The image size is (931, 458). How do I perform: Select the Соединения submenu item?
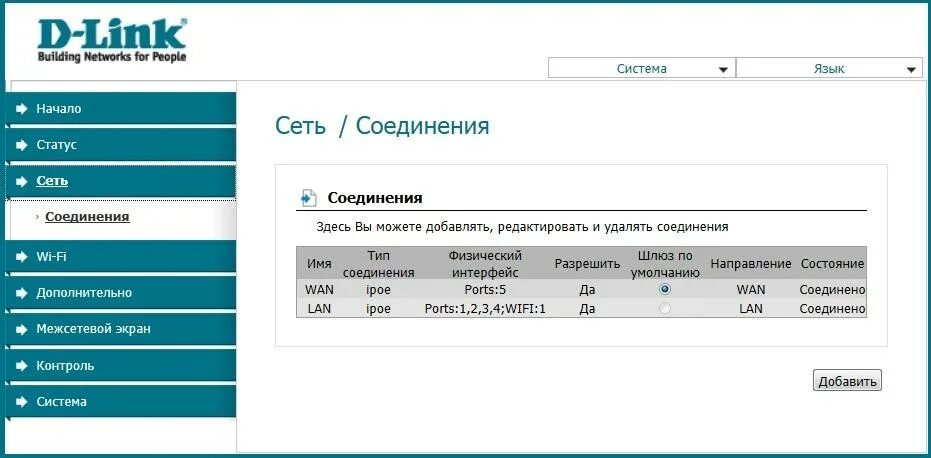pos(87,217)
